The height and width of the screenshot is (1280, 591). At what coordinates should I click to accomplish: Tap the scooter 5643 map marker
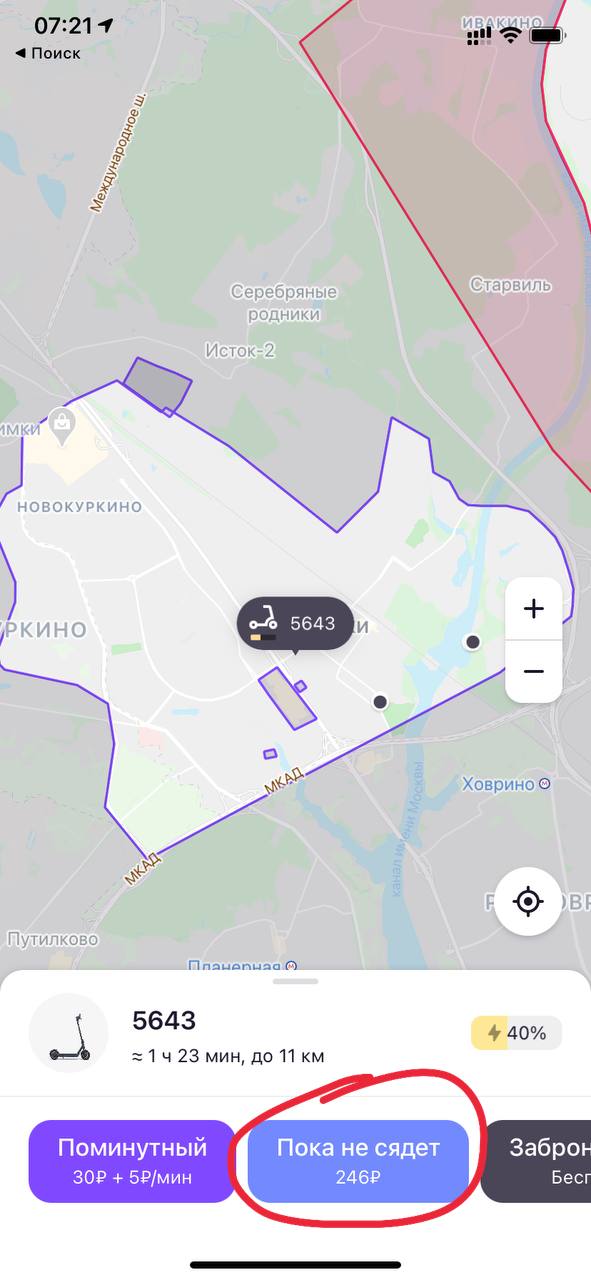coord(295,624)
